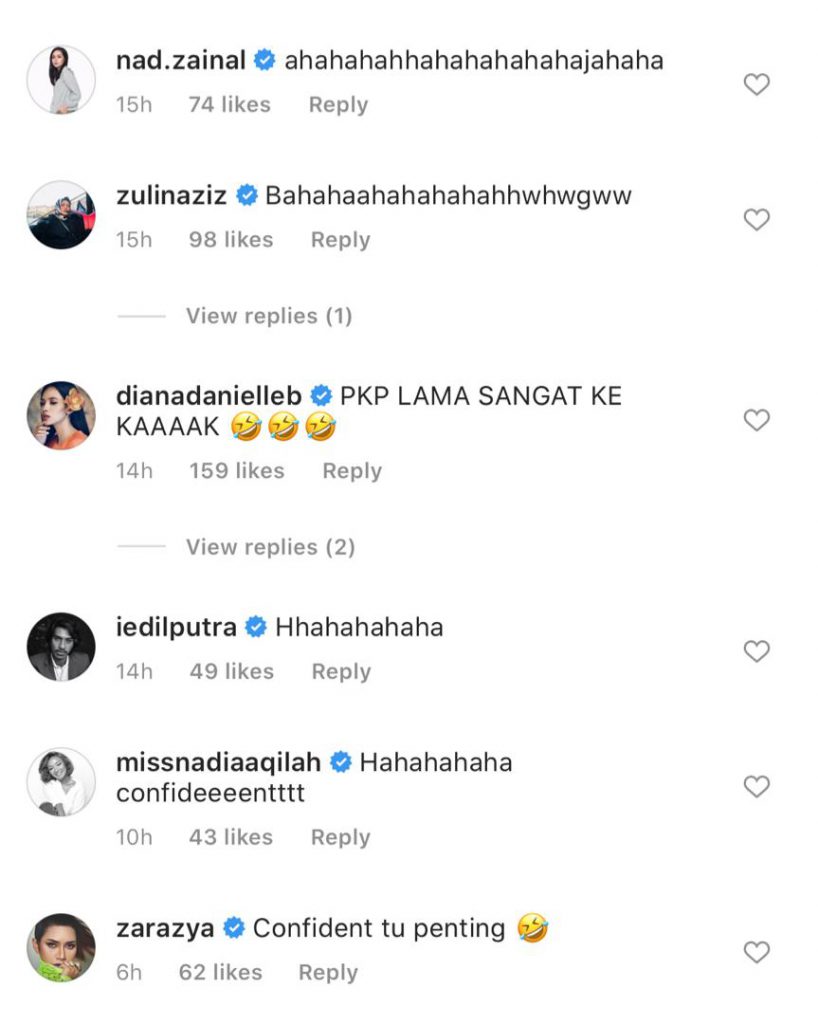Tap heart icon on zarazya's comment

pyautogui.click(x=757, y=951)
